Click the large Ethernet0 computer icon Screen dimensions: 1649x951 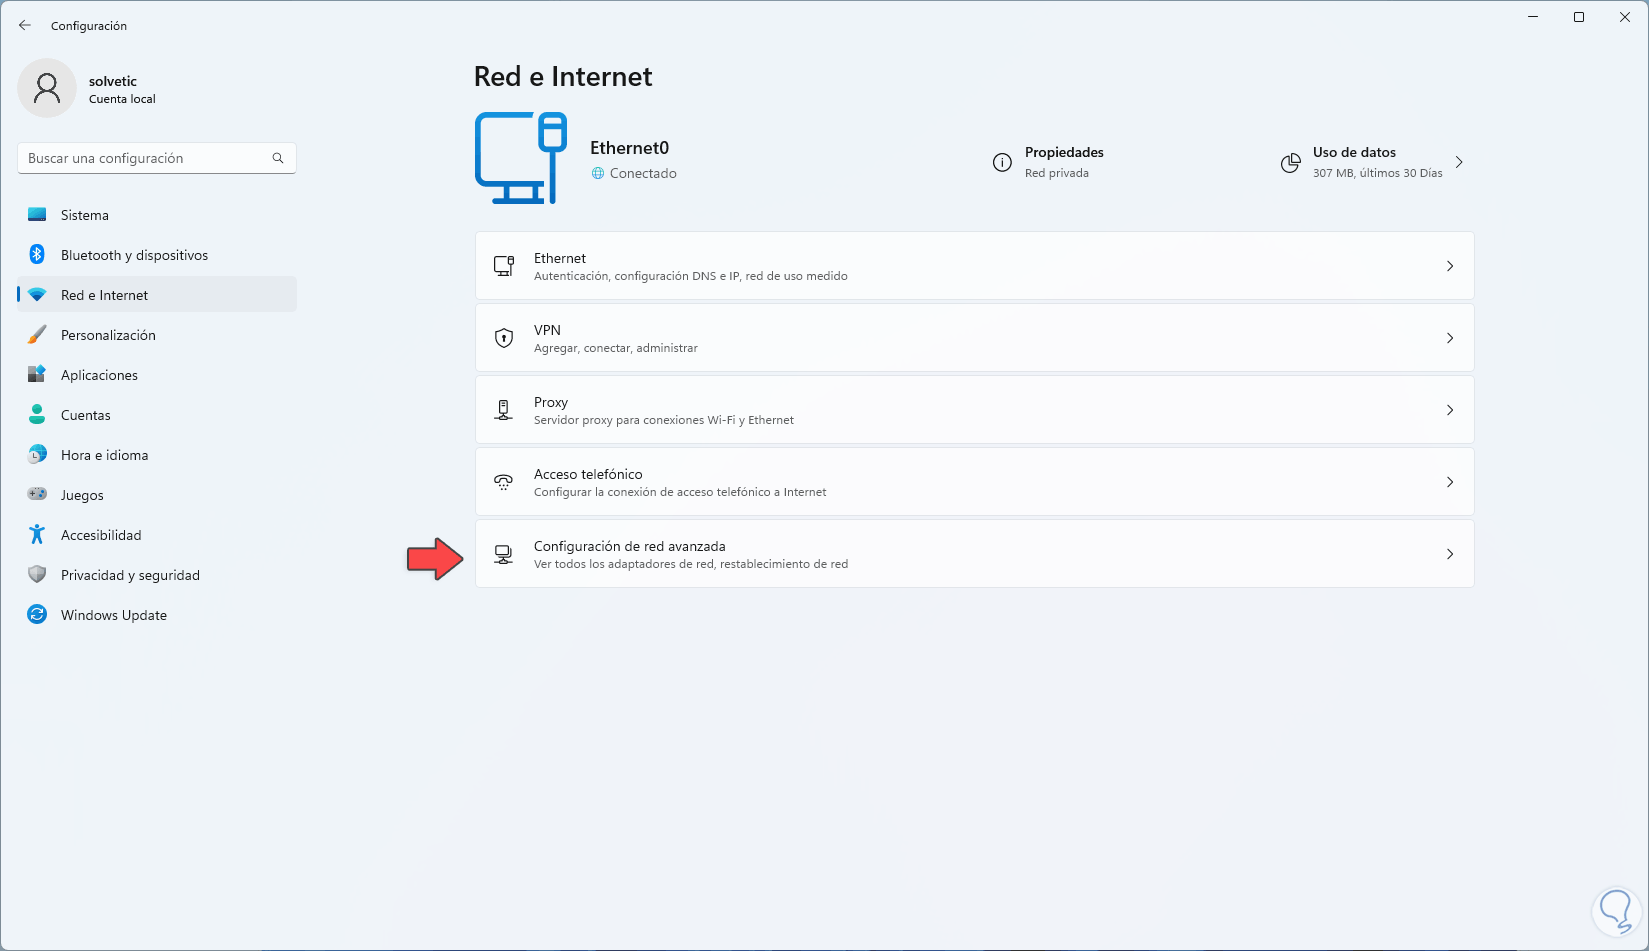[521, 158]
